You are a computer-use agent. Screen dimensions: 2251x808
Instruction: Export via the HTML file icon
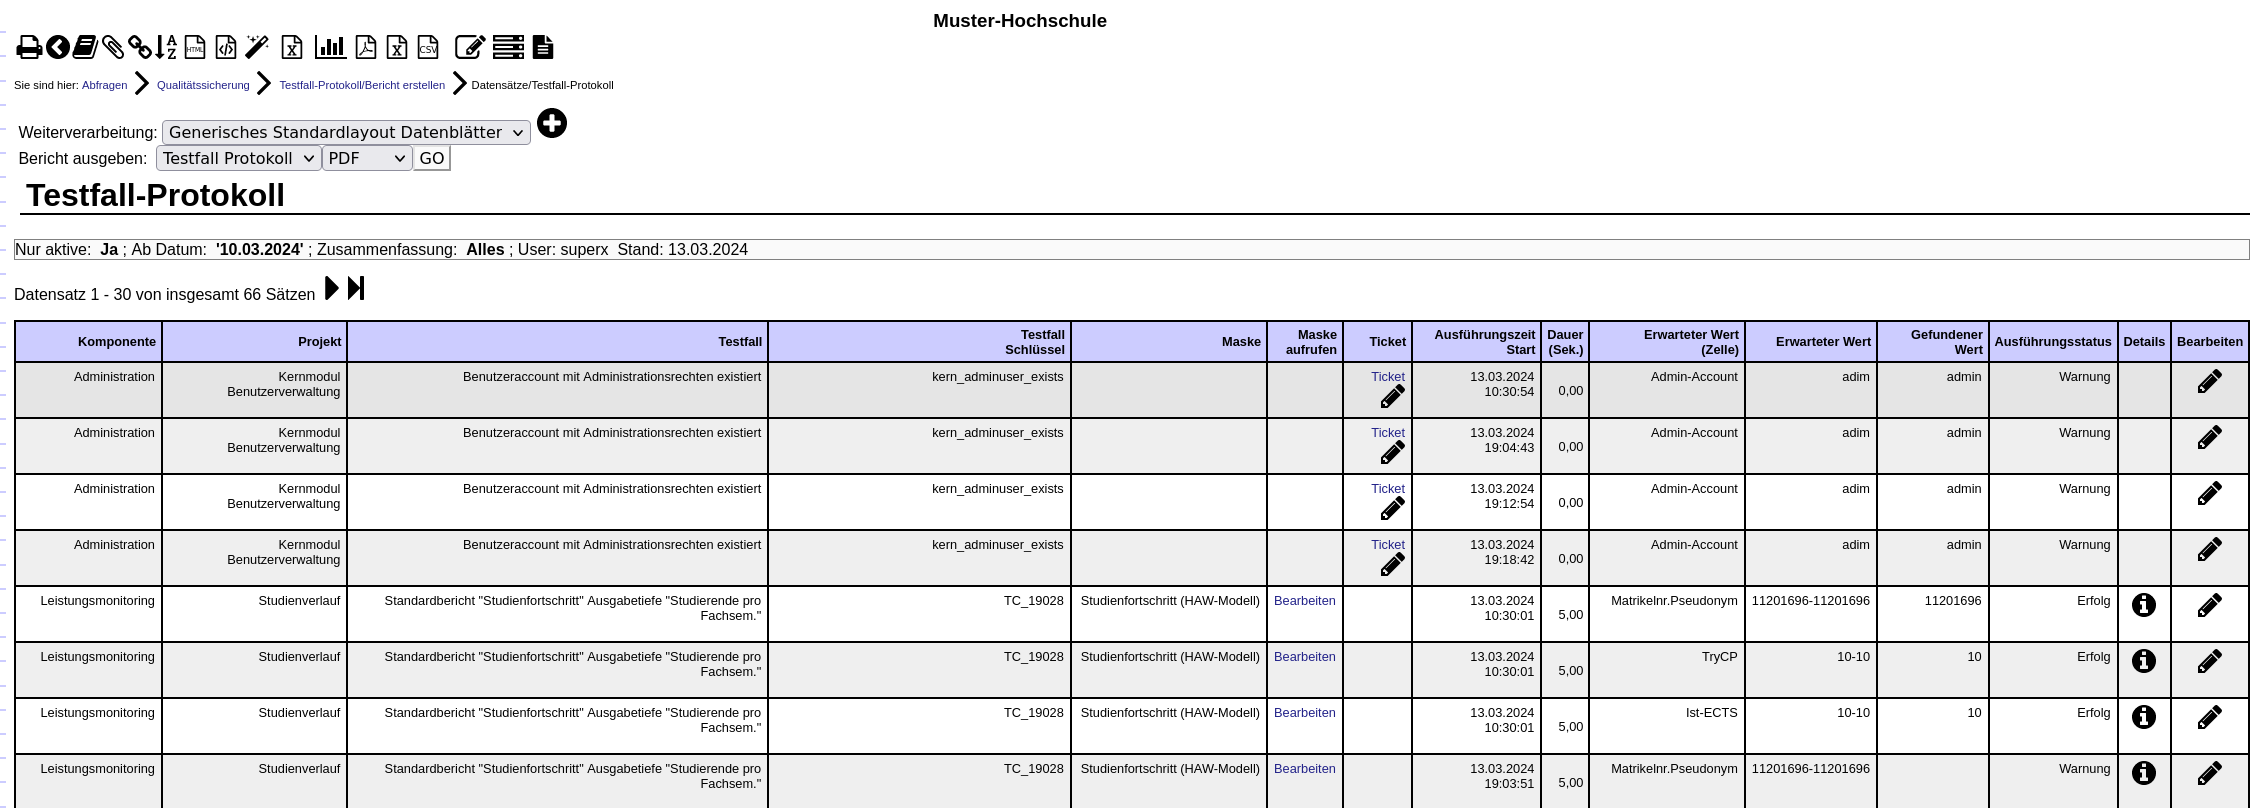(195, 47)
